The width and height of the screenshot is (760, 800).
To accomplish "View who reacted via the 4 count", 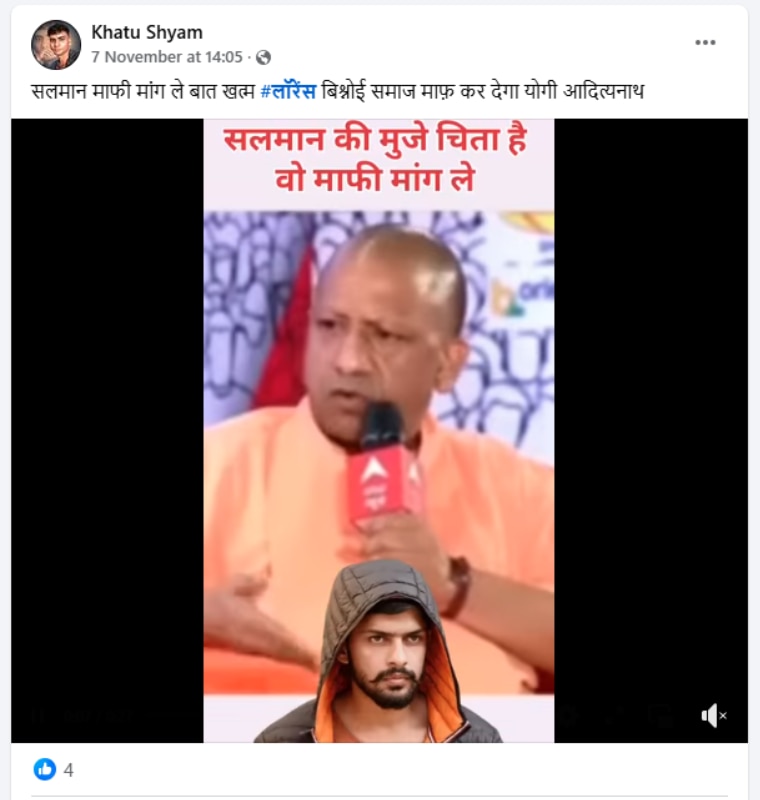I will click(69, 769).
